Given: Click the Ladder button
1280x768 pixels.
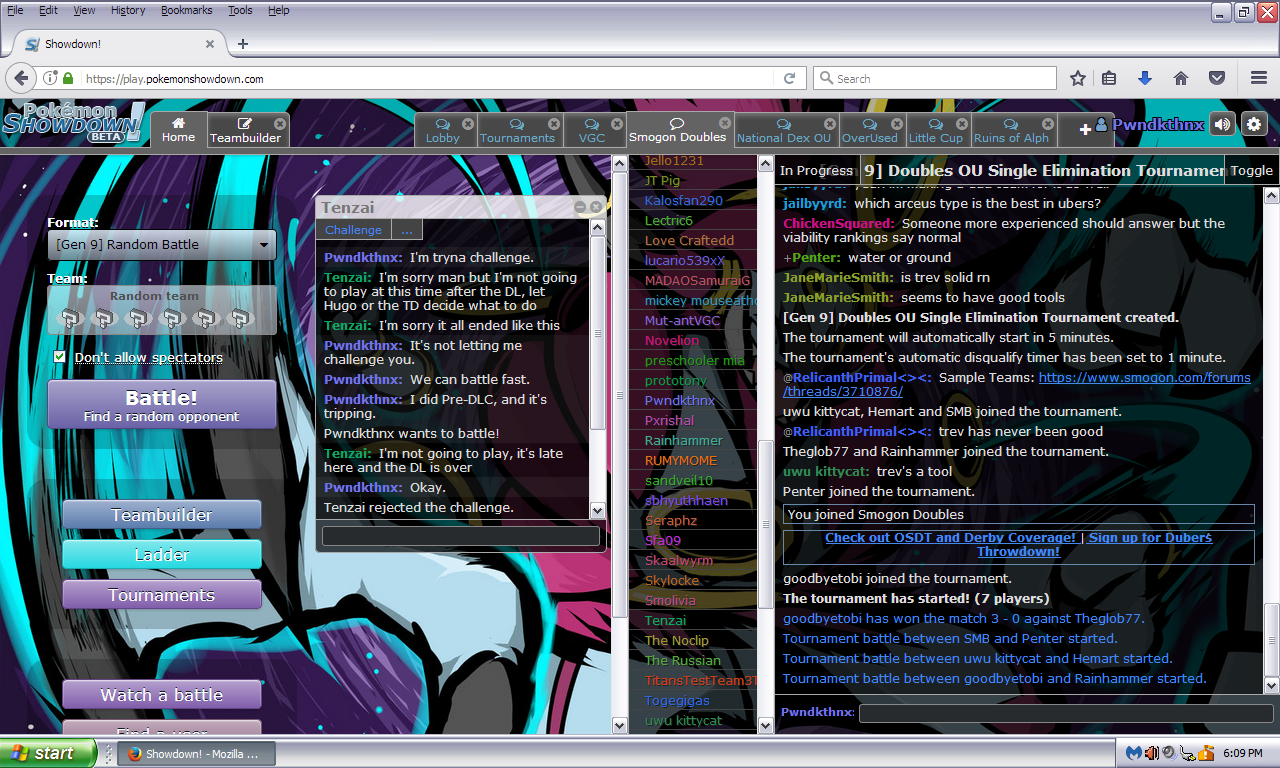Looking at the screenshot, I should [x=162, y=555].
